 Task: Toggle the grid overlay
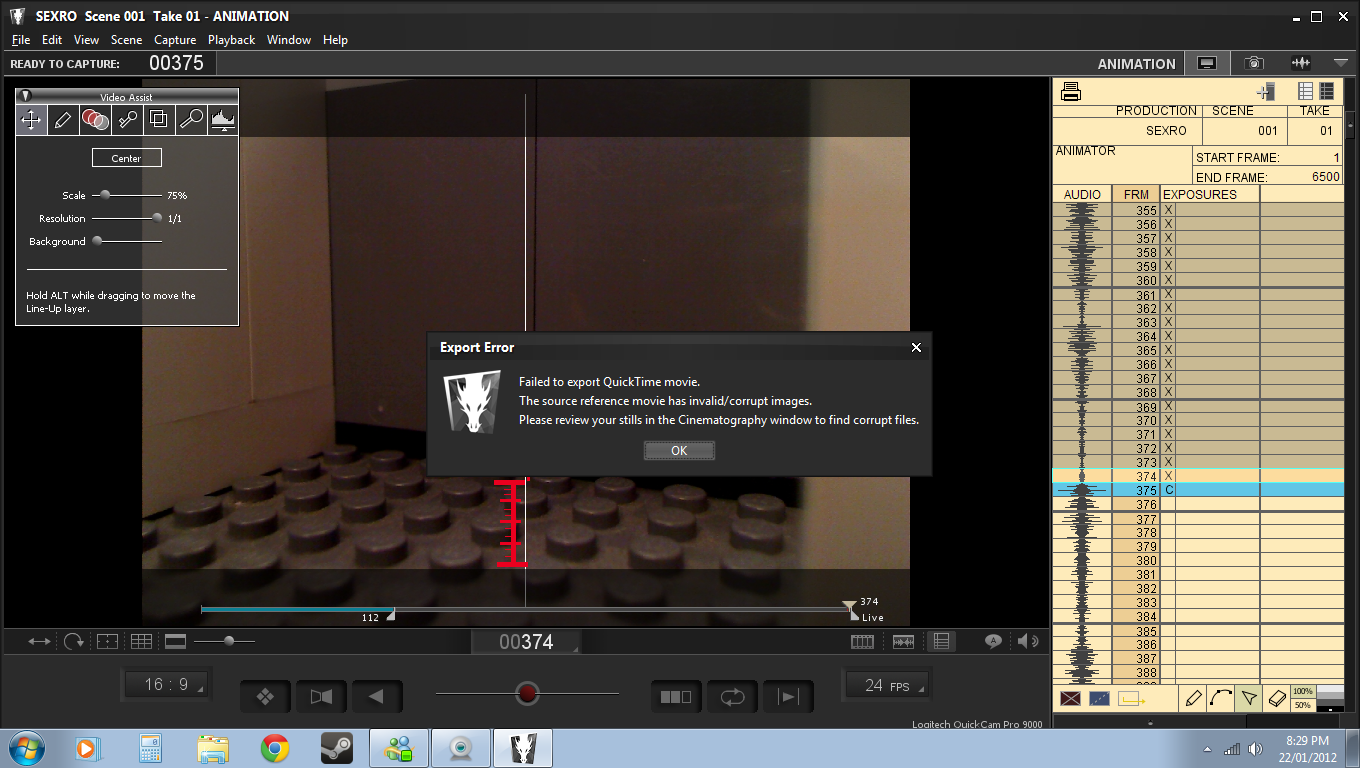(141, 641)
